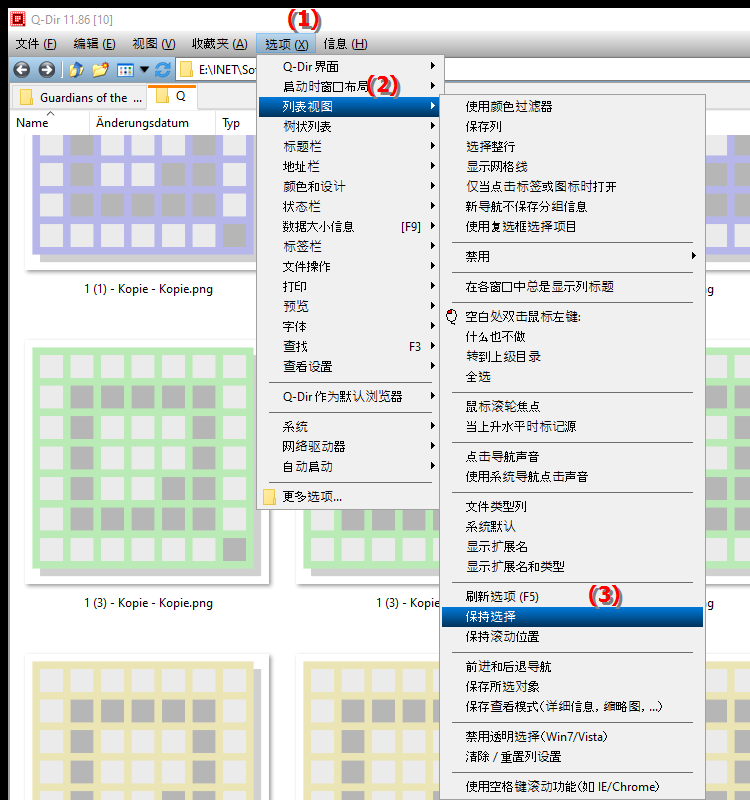Open the 自动启动 submenu
This screenshot has width=750, height=800.
point(349,466)
